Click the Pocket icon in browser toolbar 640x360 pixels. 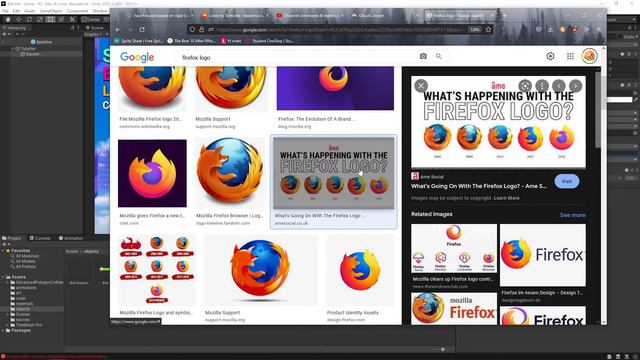(x=539, y=29)
